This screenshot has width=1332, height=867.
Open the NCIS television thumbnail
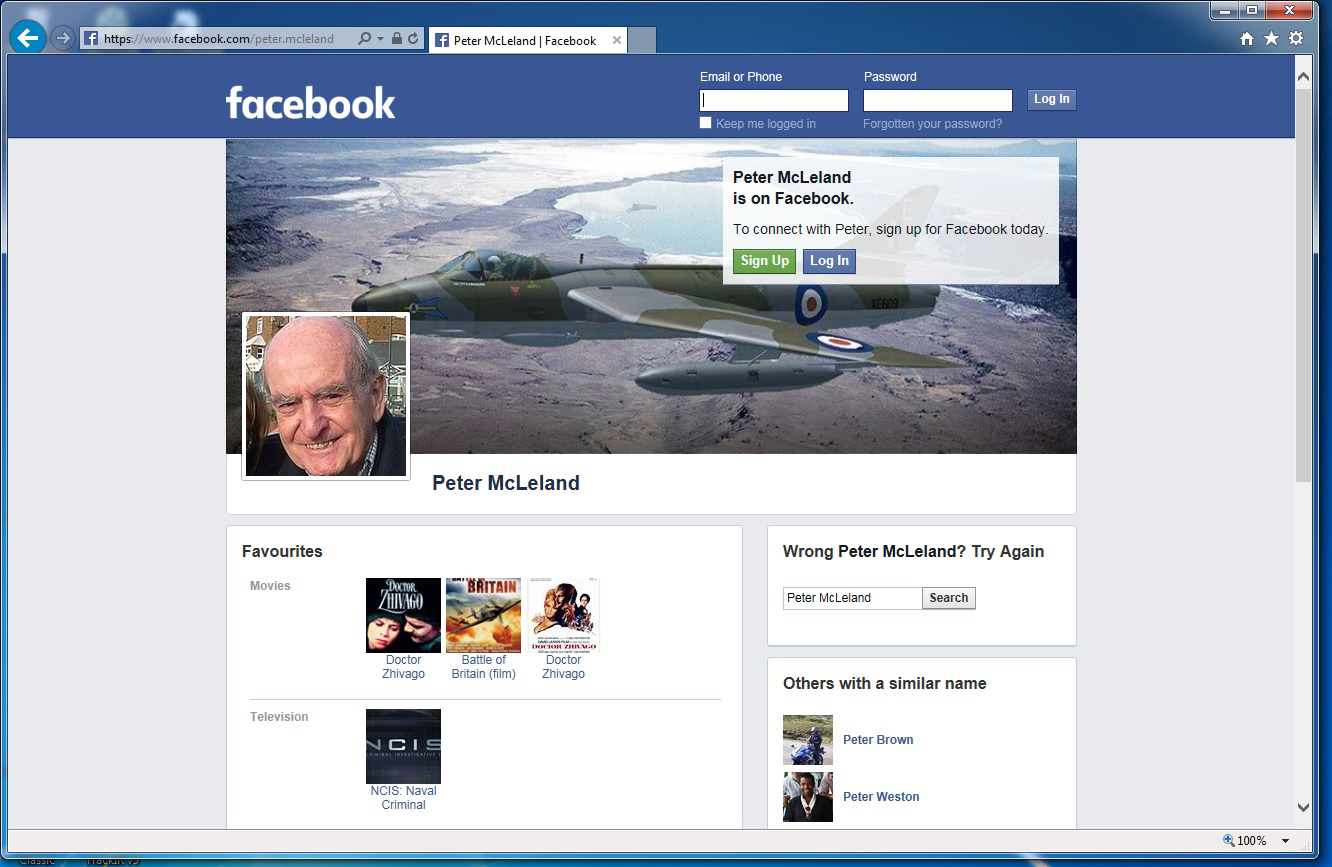403,746
